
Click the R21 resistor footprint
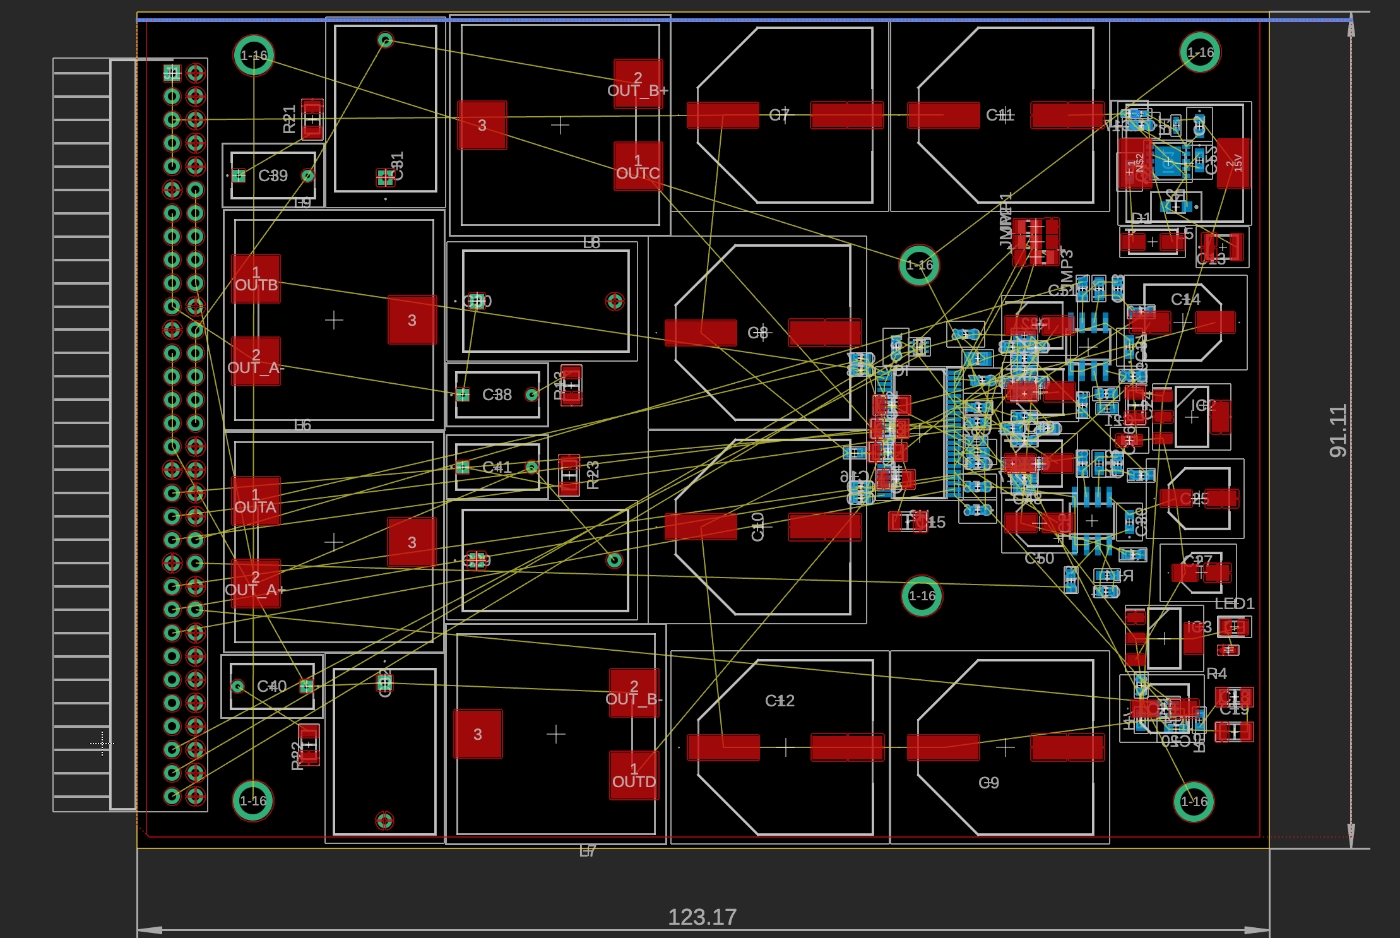point(312,119)
